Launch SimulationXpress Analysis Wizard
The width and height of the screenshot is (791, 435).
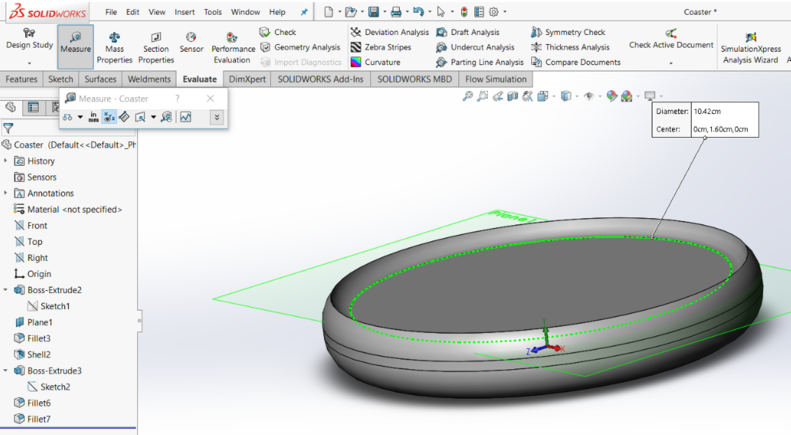tap(750, 48)
